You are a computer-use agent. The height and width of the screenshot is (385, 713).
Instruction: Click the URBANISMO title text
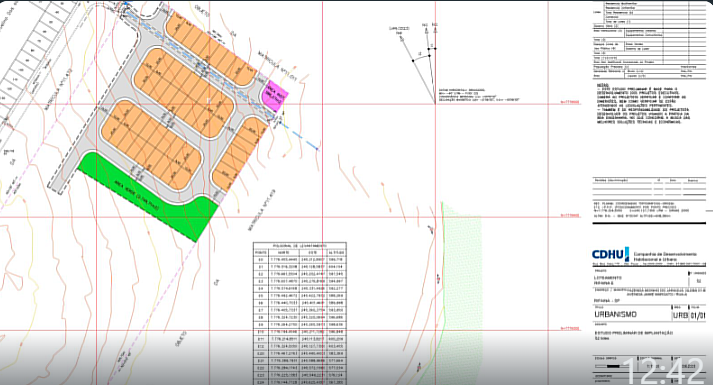615,315
